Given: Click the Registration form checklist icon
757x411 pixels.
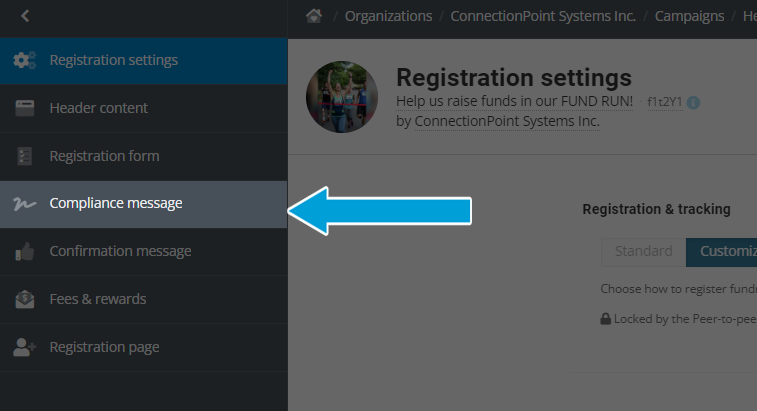Looking at the screenshot, I should pos(25,156).
